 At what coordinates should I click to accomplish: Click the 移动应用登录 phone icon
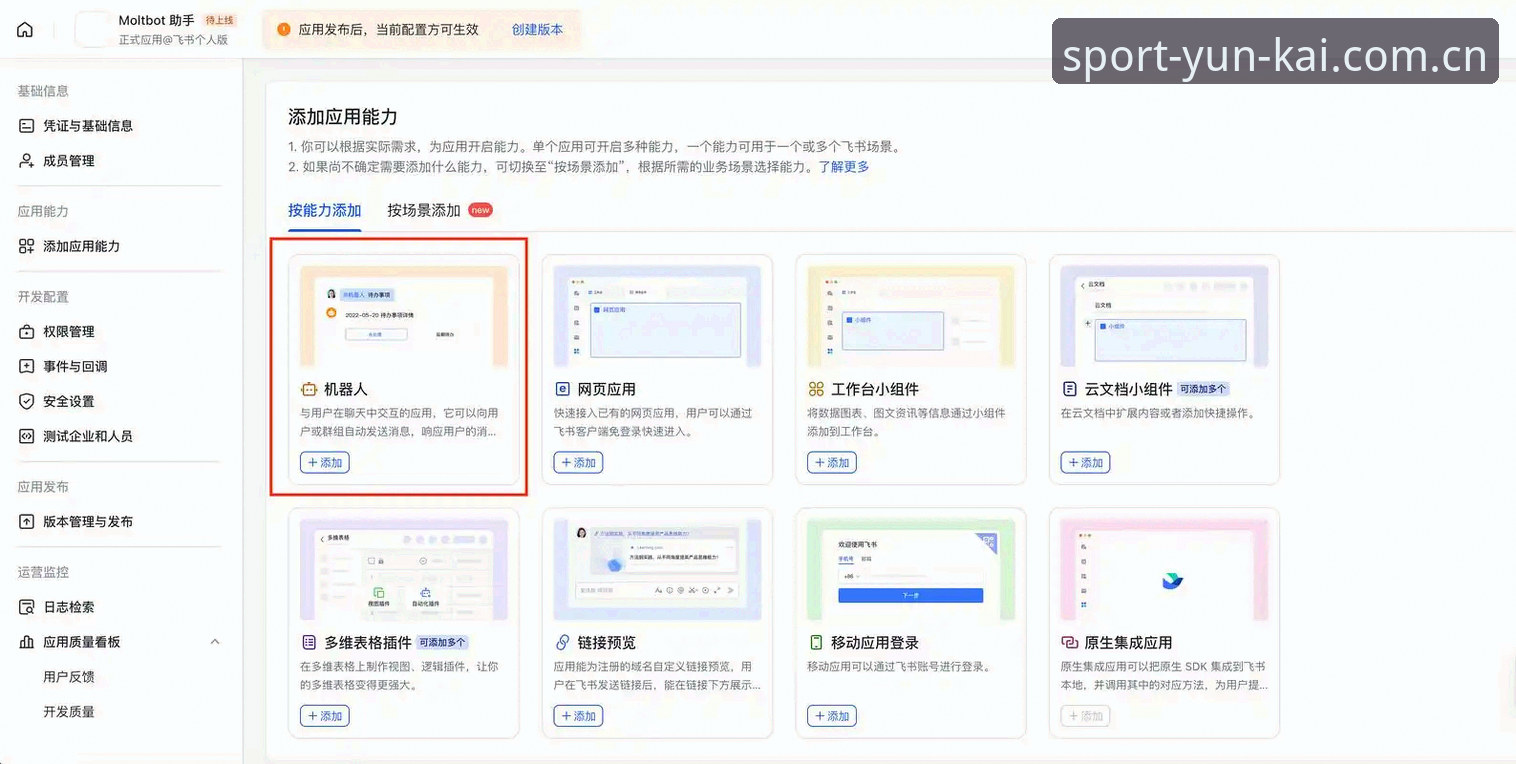(x=816, y=643)
